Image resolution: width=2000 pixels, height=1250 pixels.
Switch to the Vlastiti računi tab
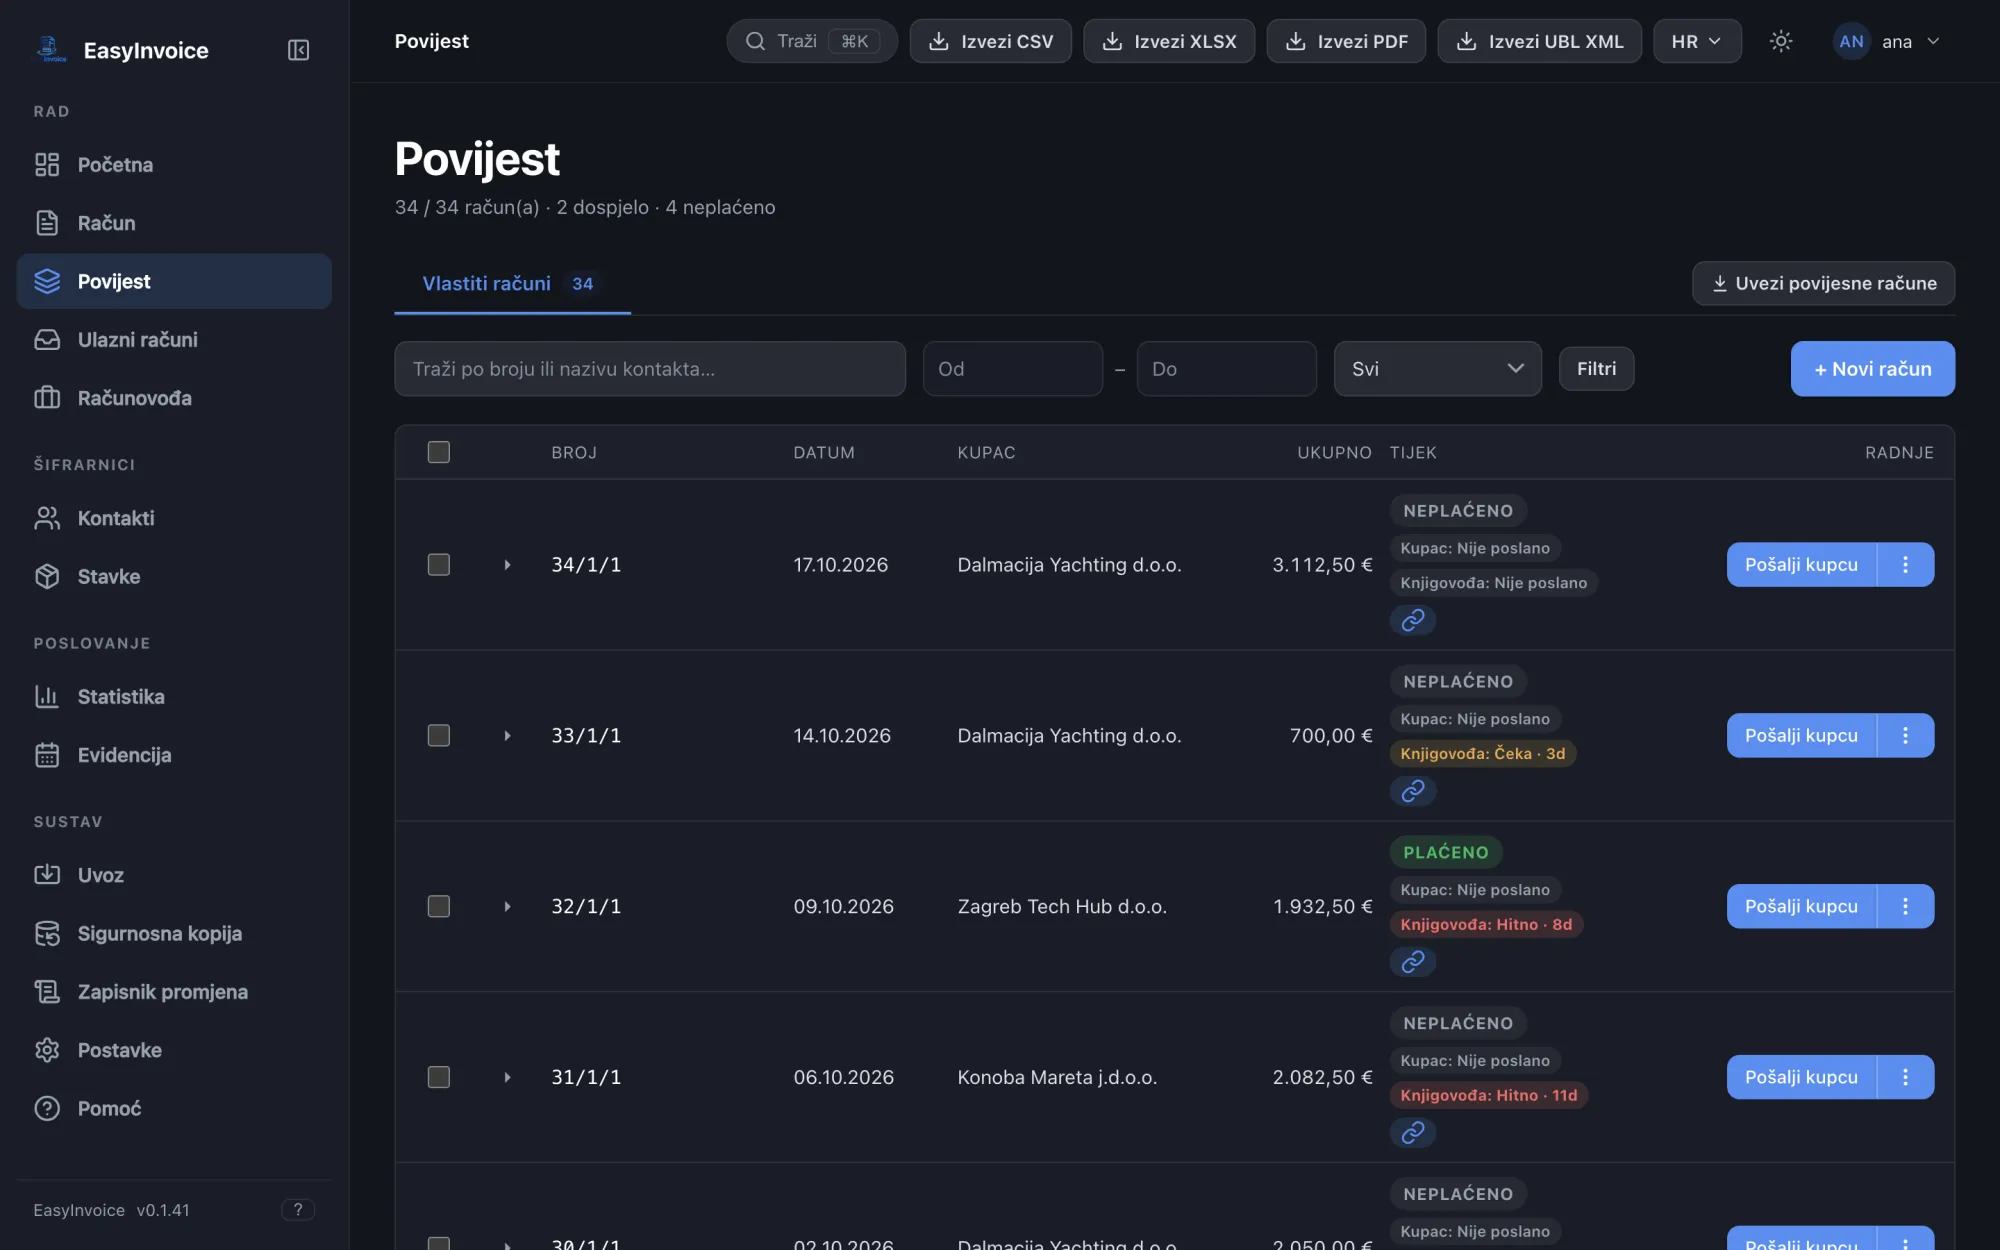coord(512,284)
